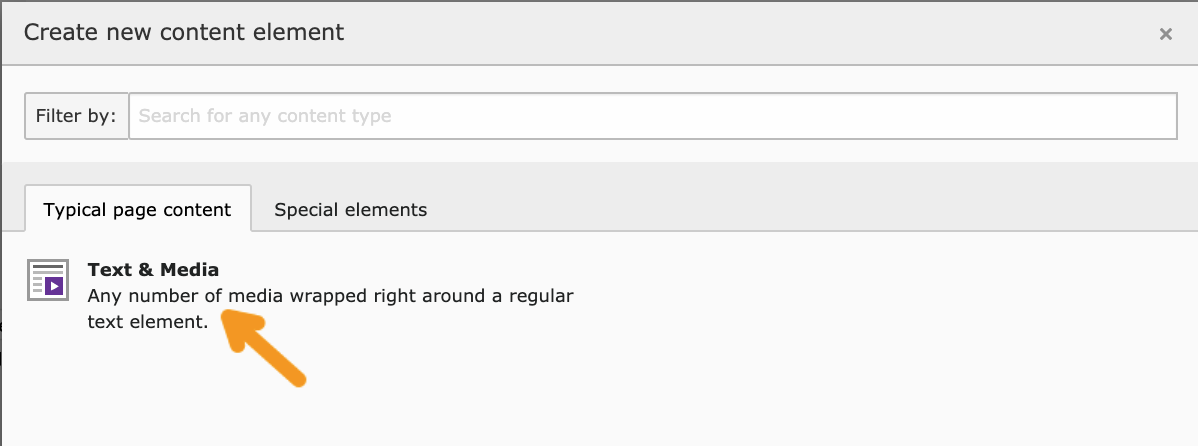1198x446 pixels.
Task: Show Typical page content elements
Action: point(137,210)
